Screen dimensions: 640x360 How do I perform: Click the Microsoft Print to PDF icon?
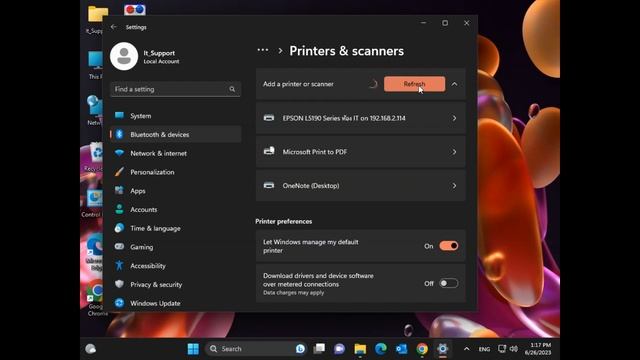pyautogui.click(x=269, y=151)
